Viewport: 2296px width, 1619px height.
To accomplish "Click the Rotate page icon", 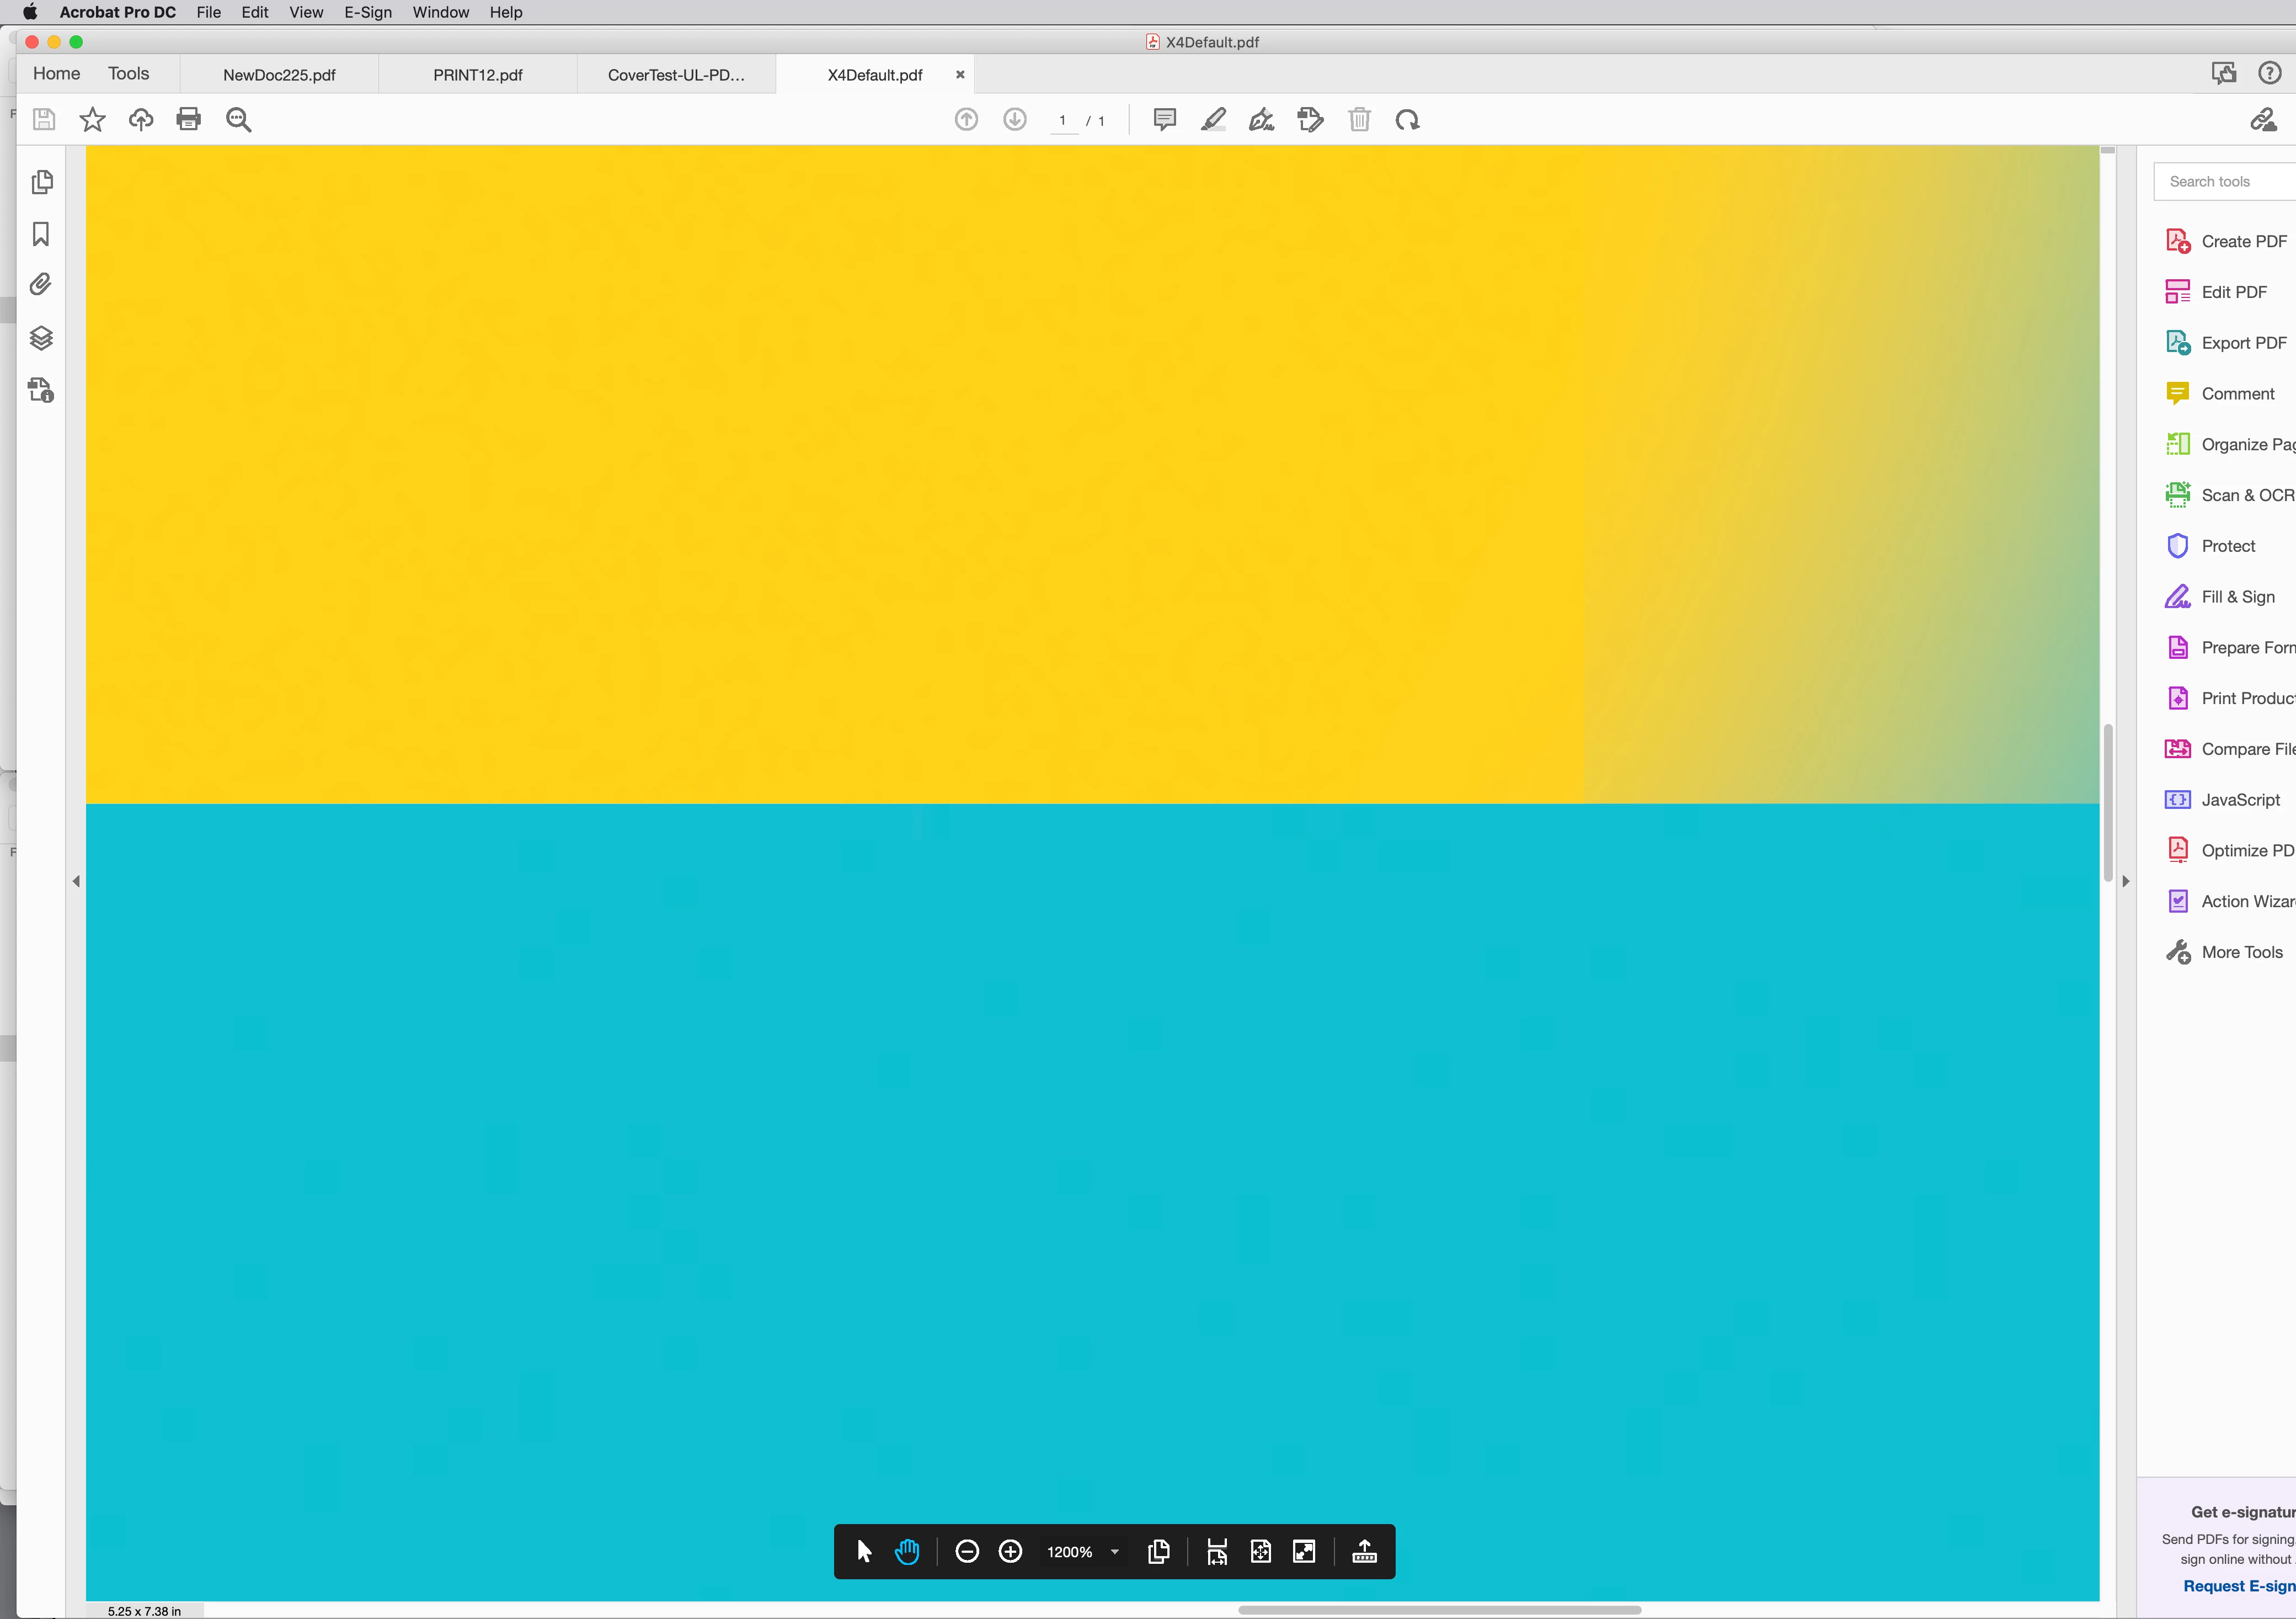I will 1407,120.
